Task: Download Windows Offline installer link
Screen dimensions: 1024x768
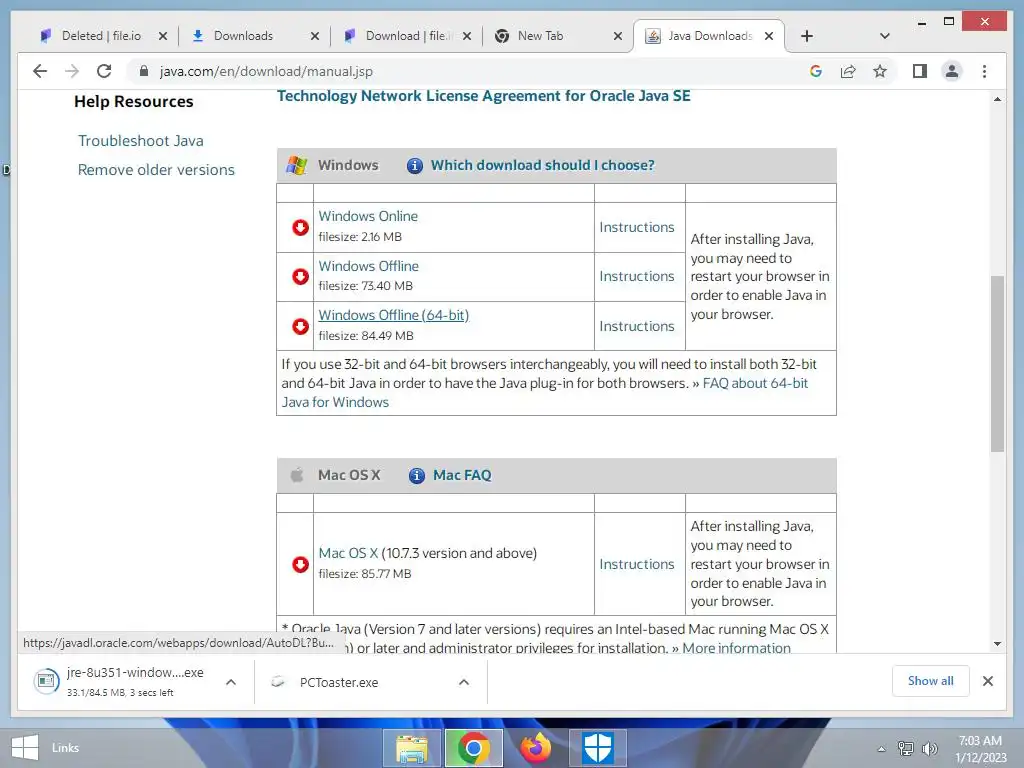Action: tap(368, 266)
